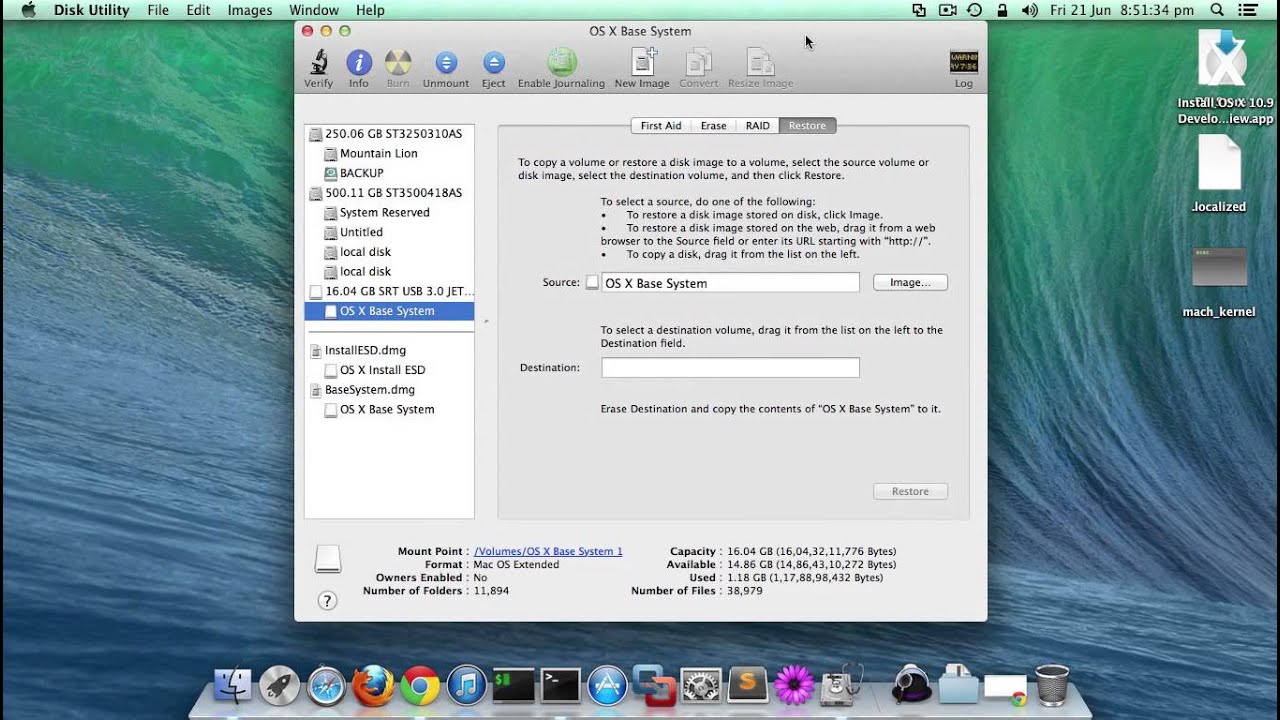
Task: Open the File menu
Action: [158, 10]
